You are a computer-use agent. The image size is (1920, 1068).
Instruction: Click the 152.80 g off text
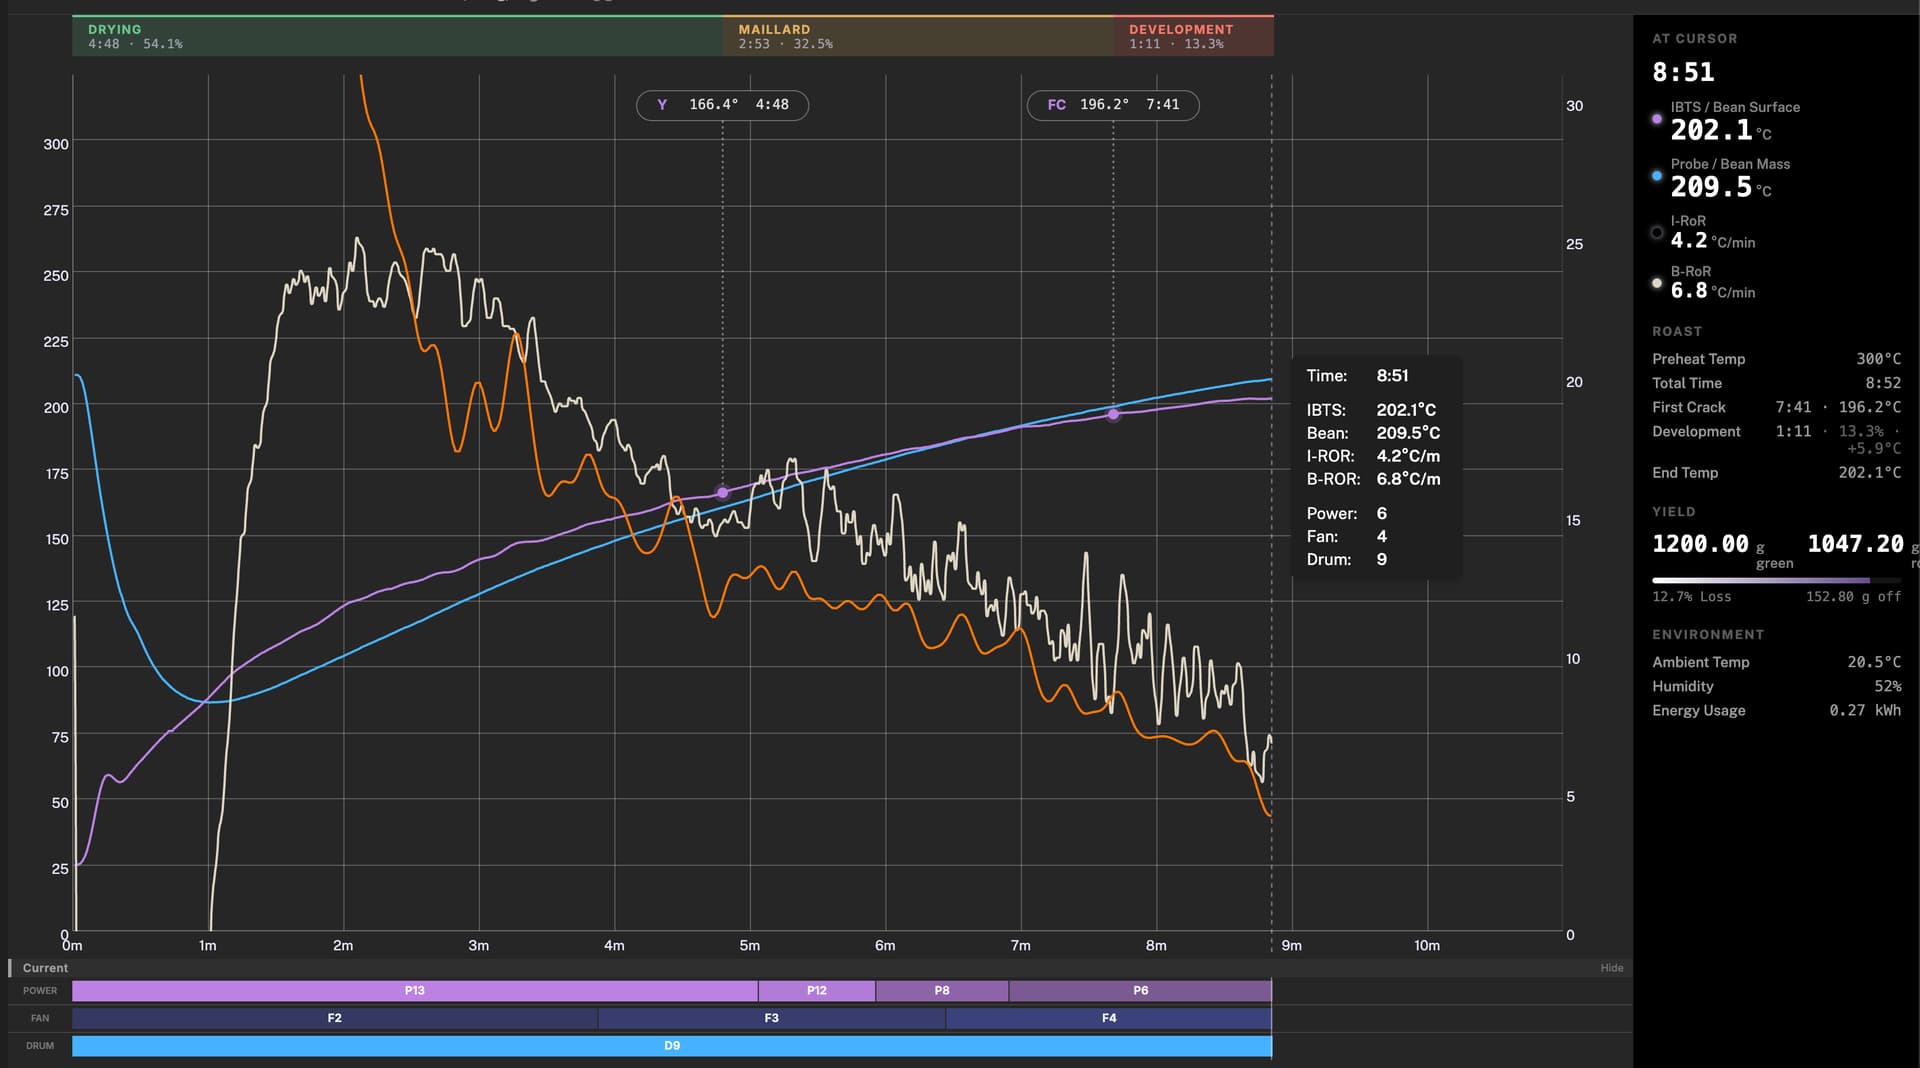pyautogui.click(x=1853, y=597)
